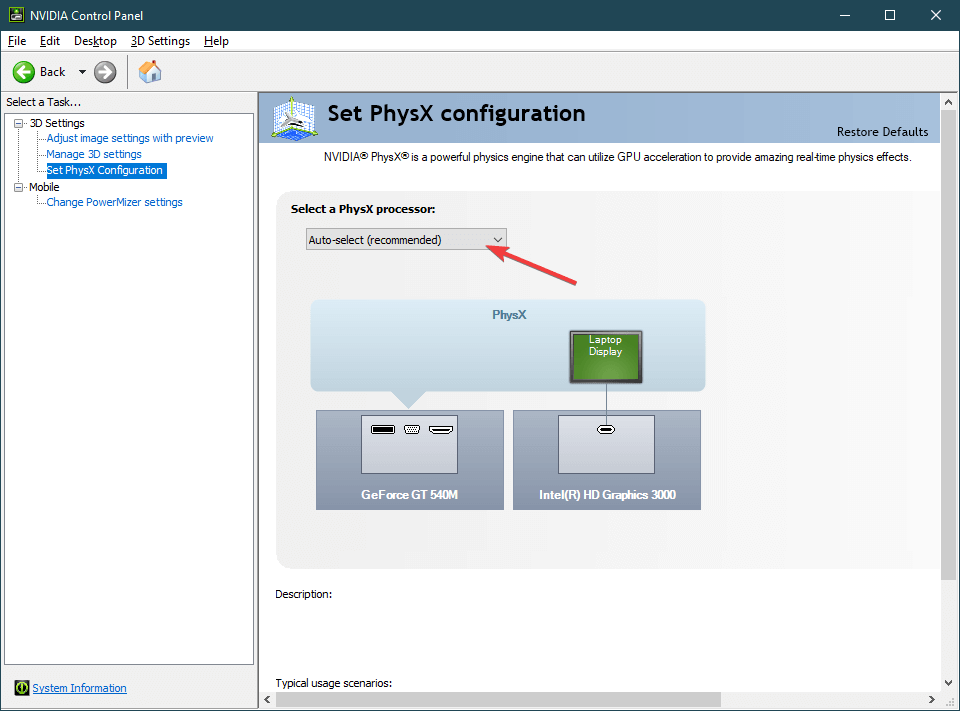
Task: Open the Back history dropdown arrow
Action: point(82,72)
